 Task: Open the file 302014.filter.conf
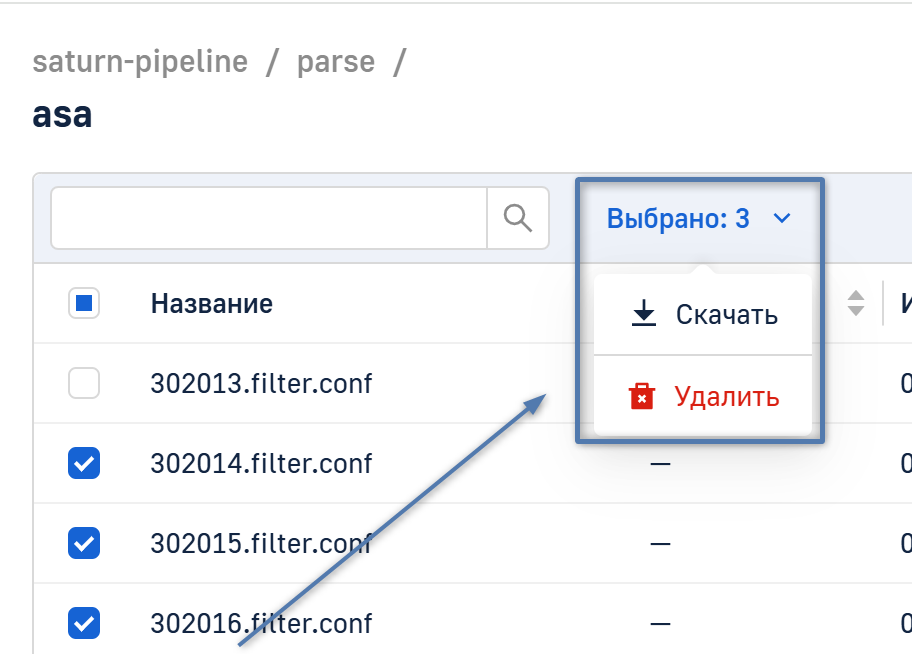(x=261, y=463)
